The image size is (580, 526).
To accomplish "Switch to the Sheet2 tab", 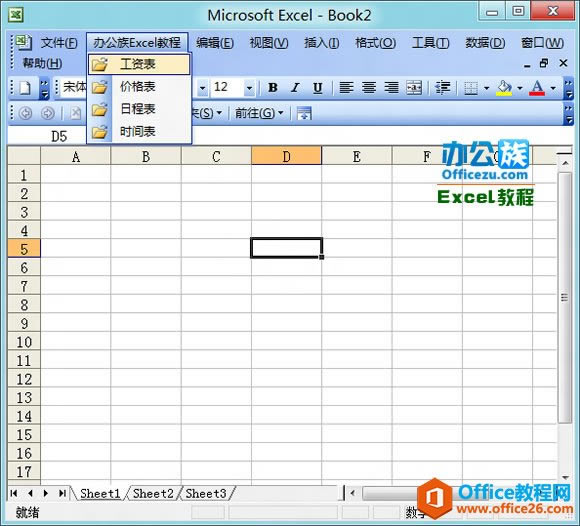I will tap(153, 493).
